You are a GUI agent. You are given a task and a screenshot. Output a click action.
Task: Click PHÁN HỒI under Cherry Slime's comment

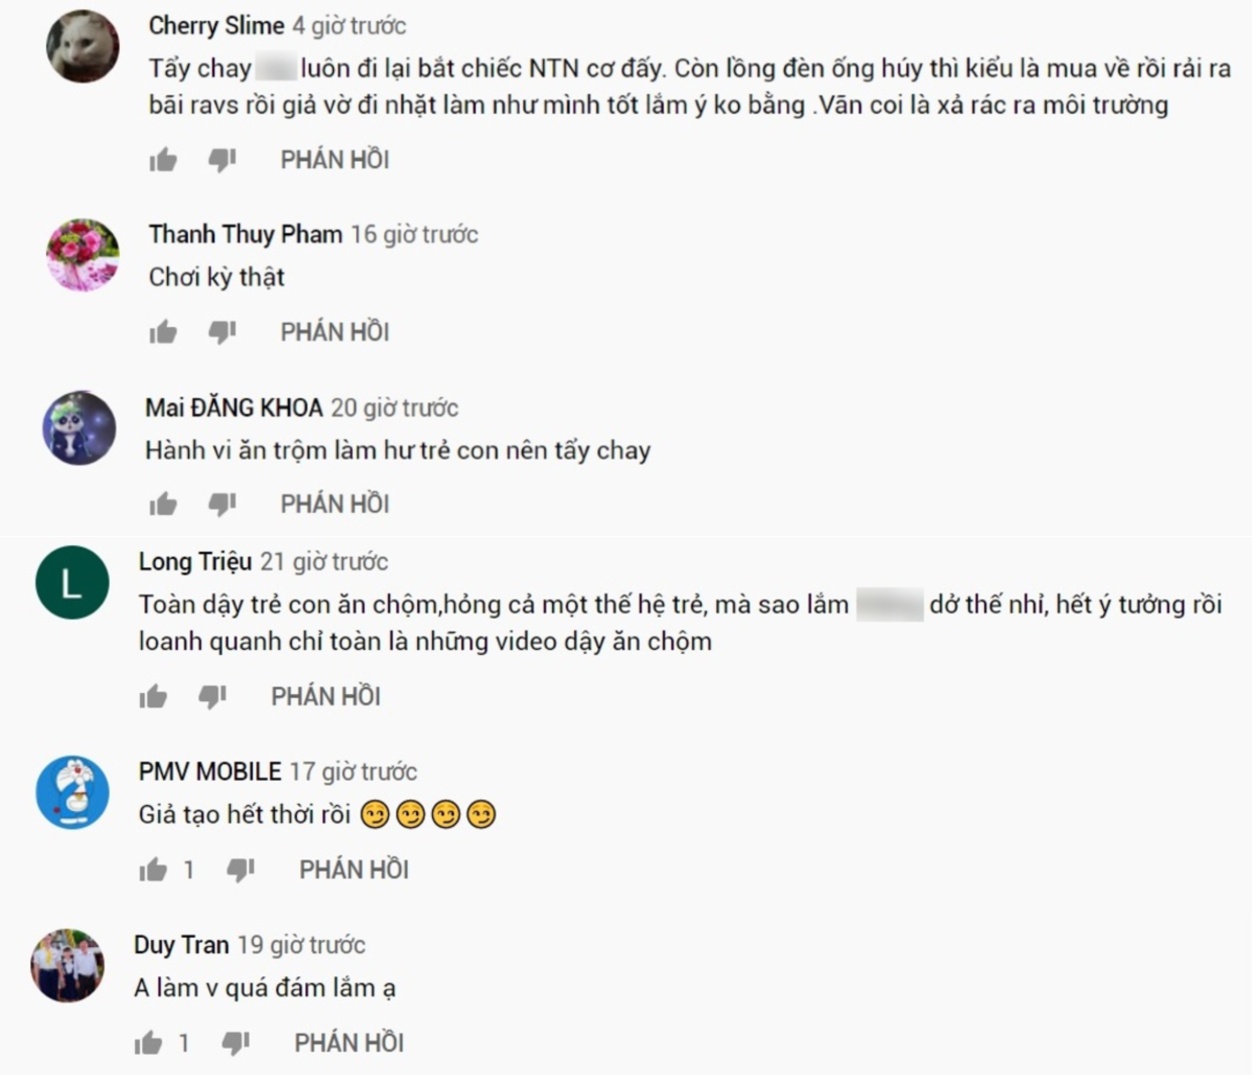click(335, 158)
